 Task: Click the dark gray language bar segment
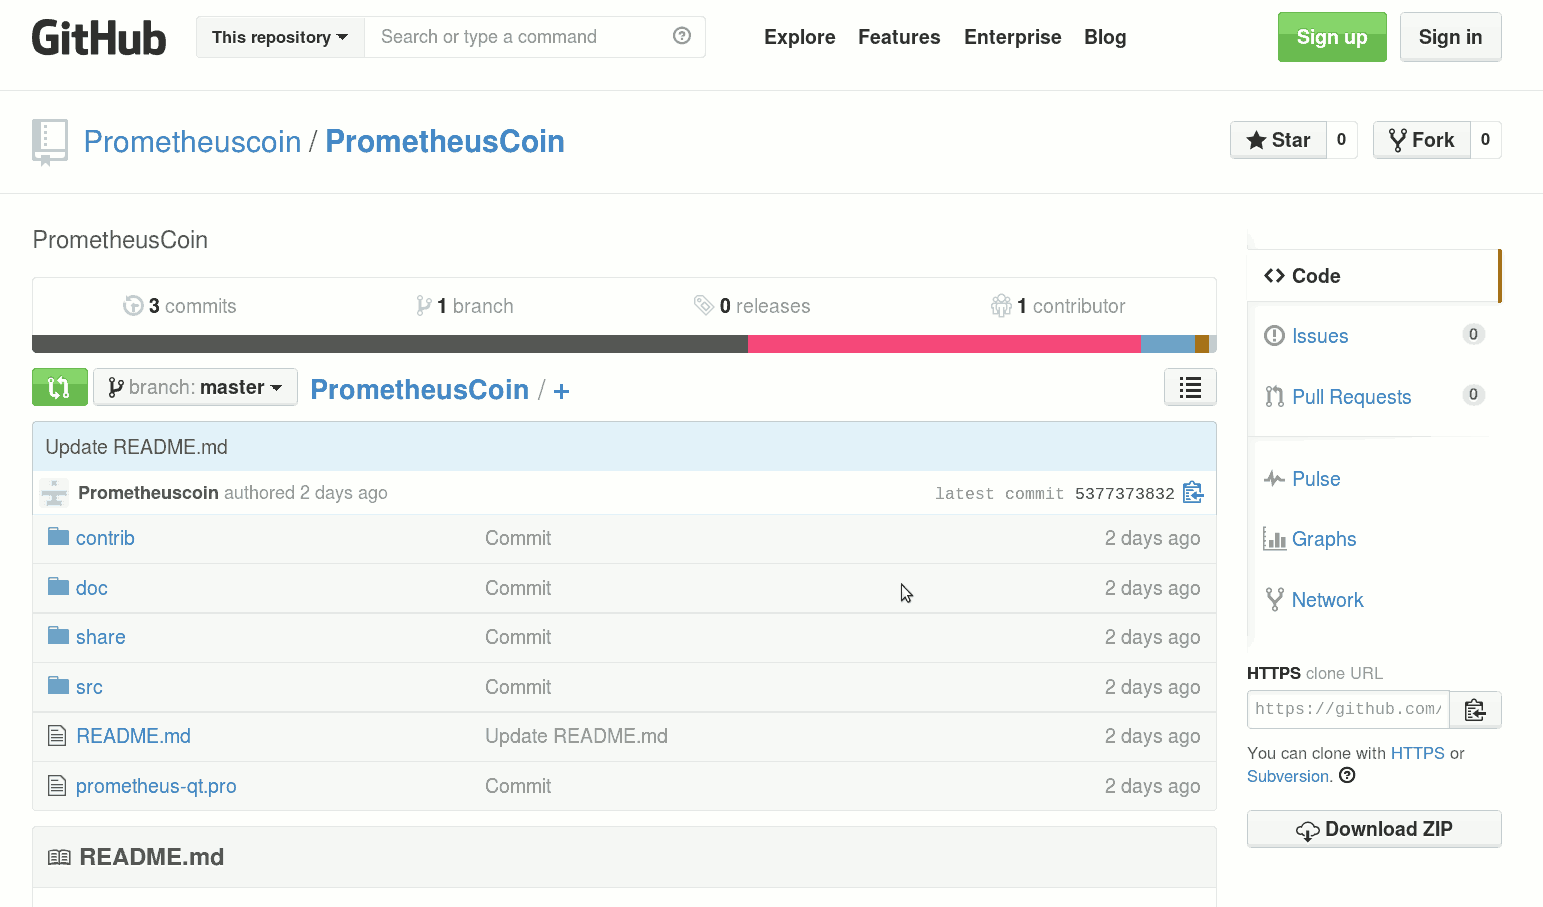[x=390, y=344]
